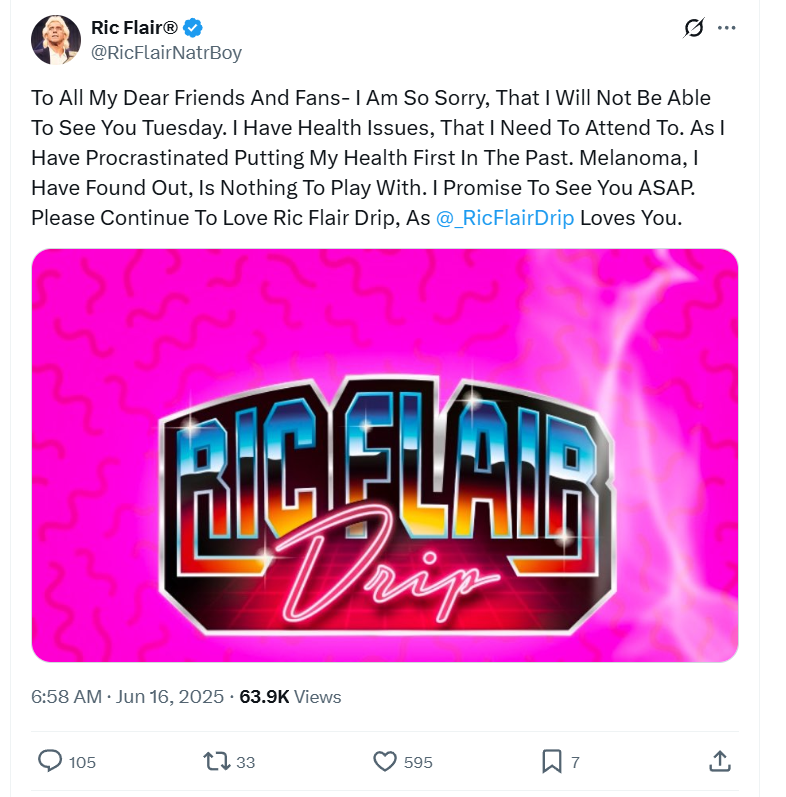Repost using the arrows repost icon
This screenshot has height=797, width=786.
(216, 762)
